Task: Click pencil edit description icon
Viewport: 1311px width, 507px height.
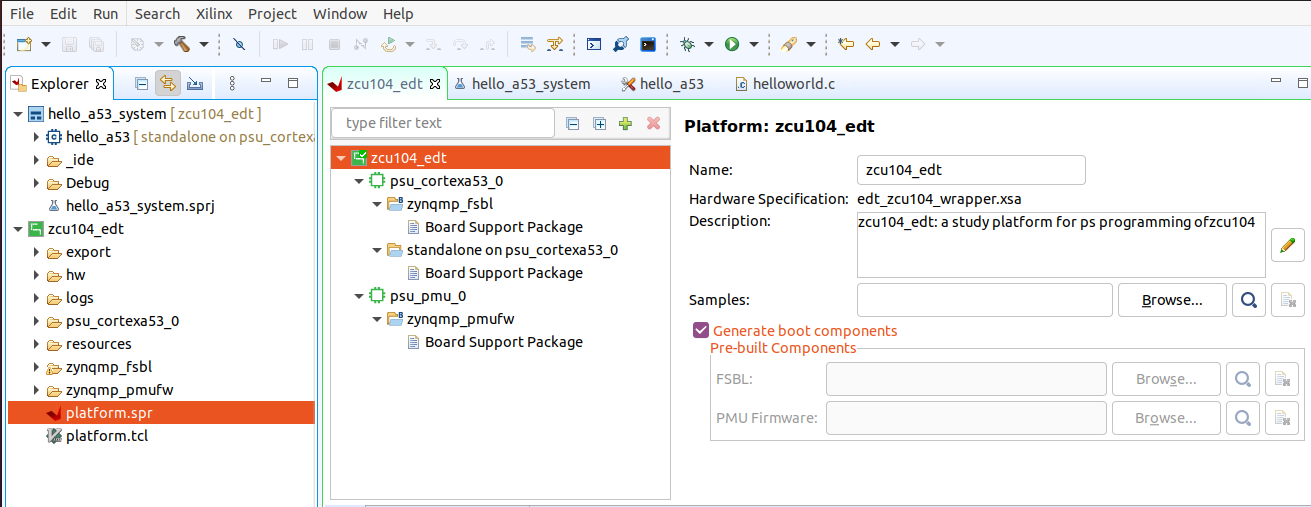Action: coord(1288,245)
